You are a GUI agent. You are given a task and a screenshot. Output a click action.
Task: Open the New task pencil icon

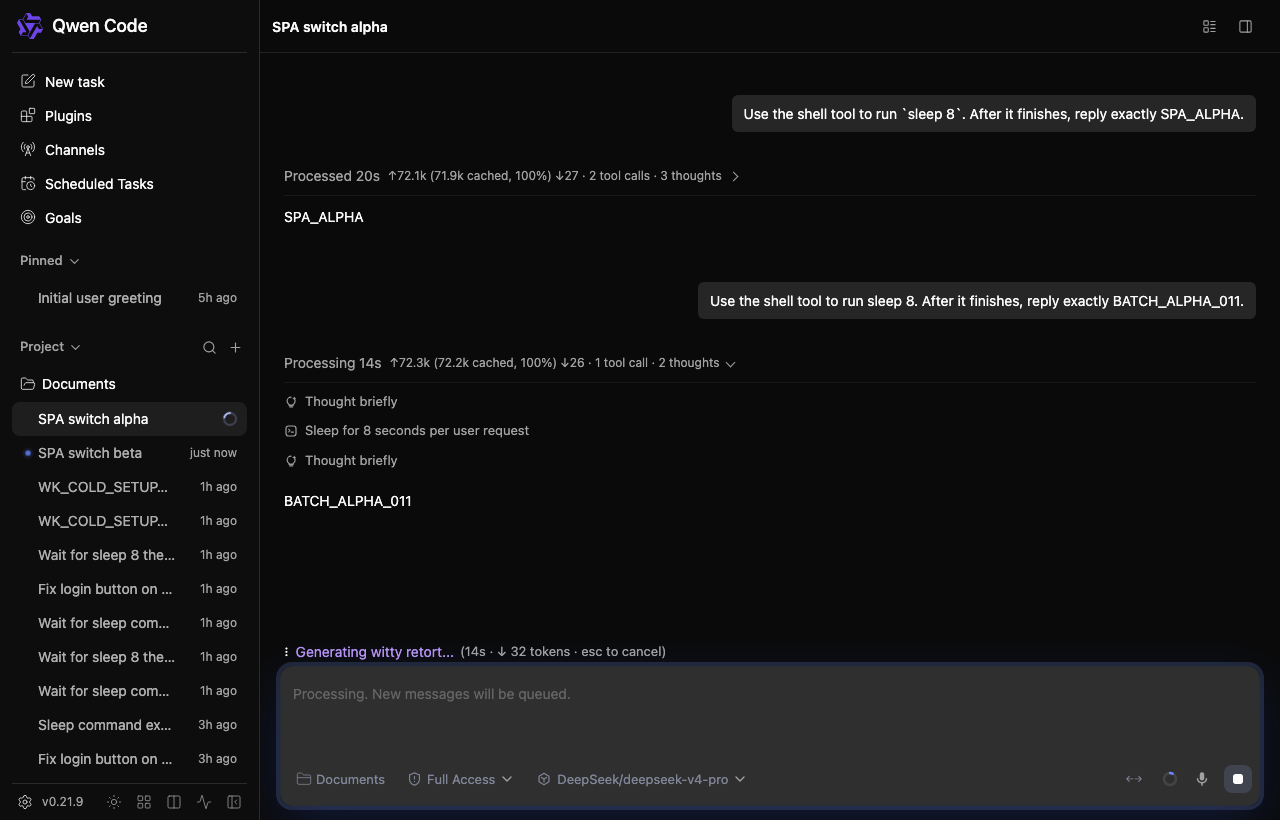28,81
